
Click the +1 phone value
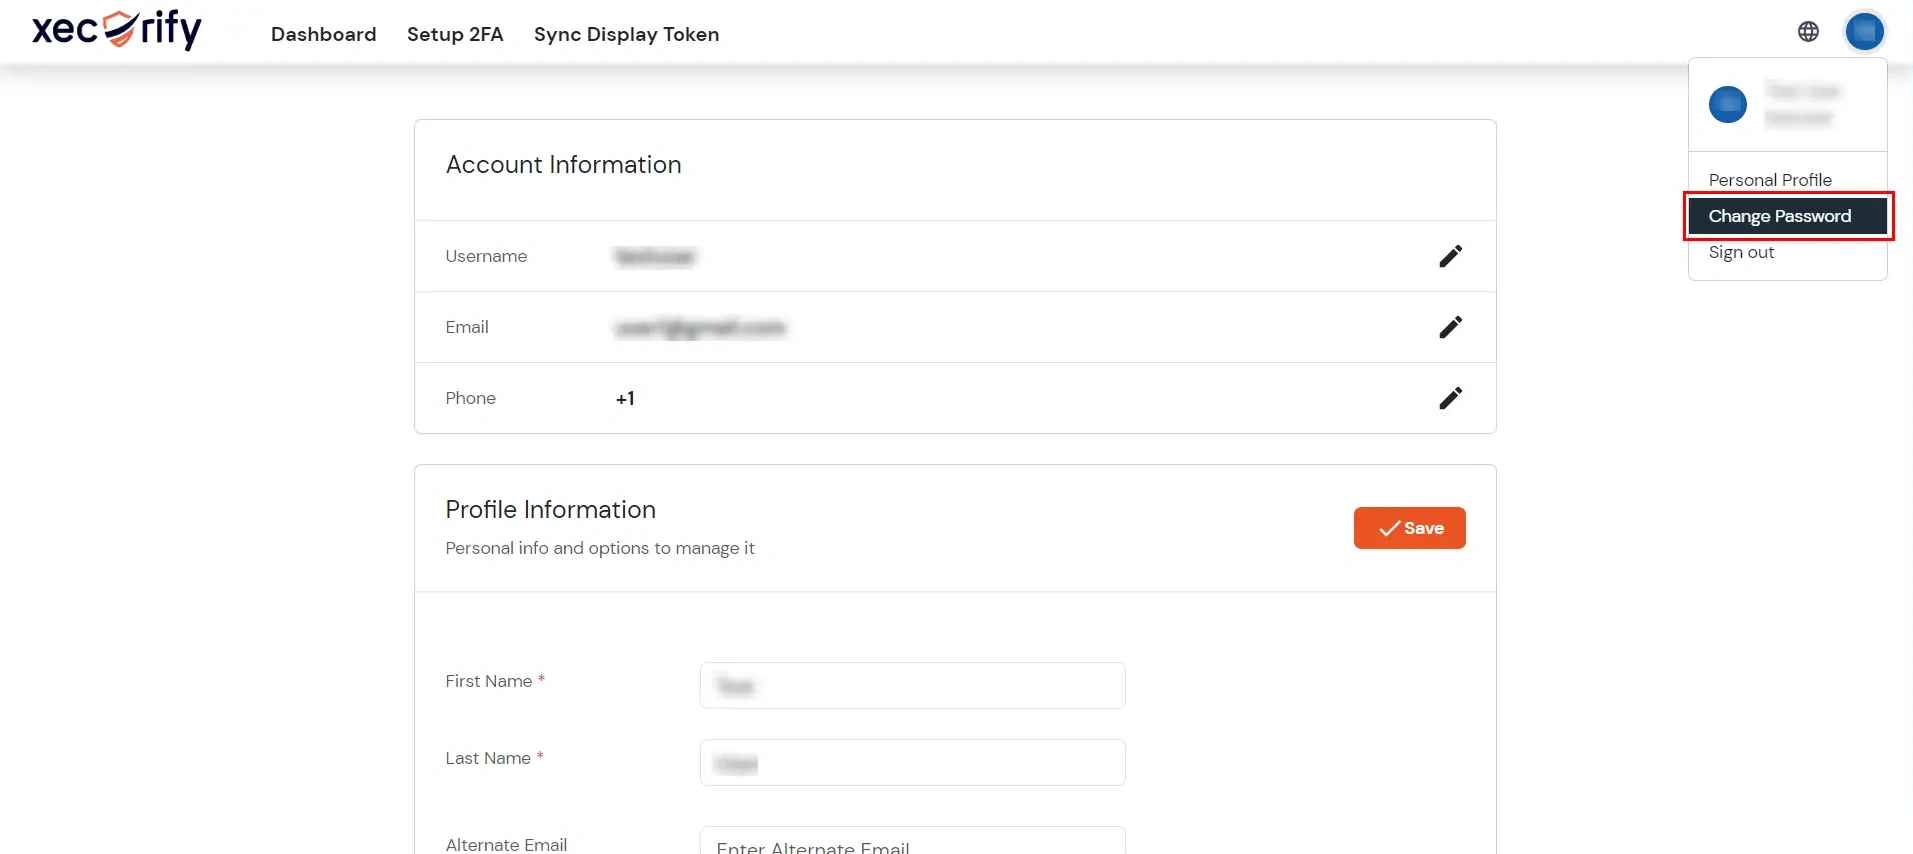point(625,398)
